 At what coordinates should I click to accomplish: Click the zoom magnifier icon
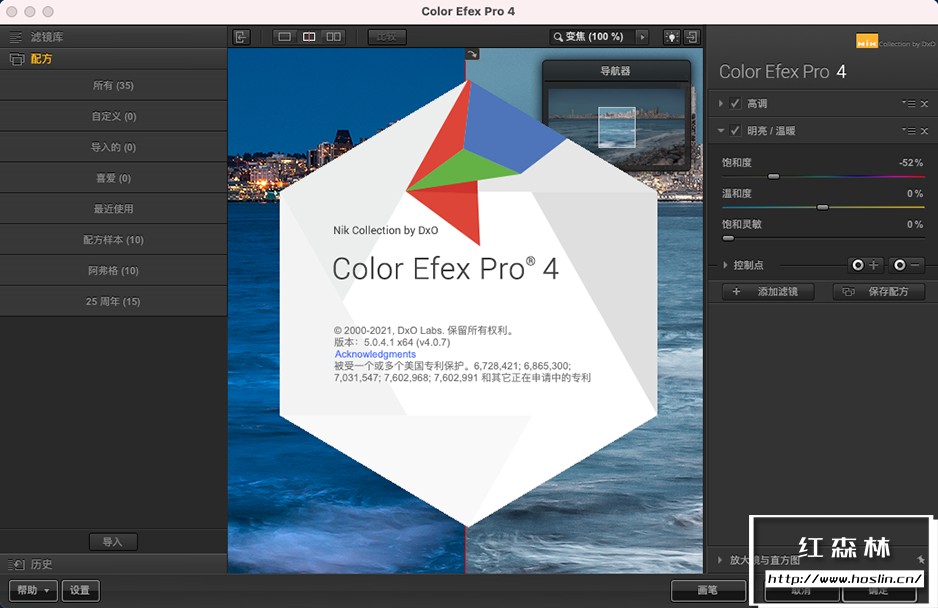(x=558, y=37)
